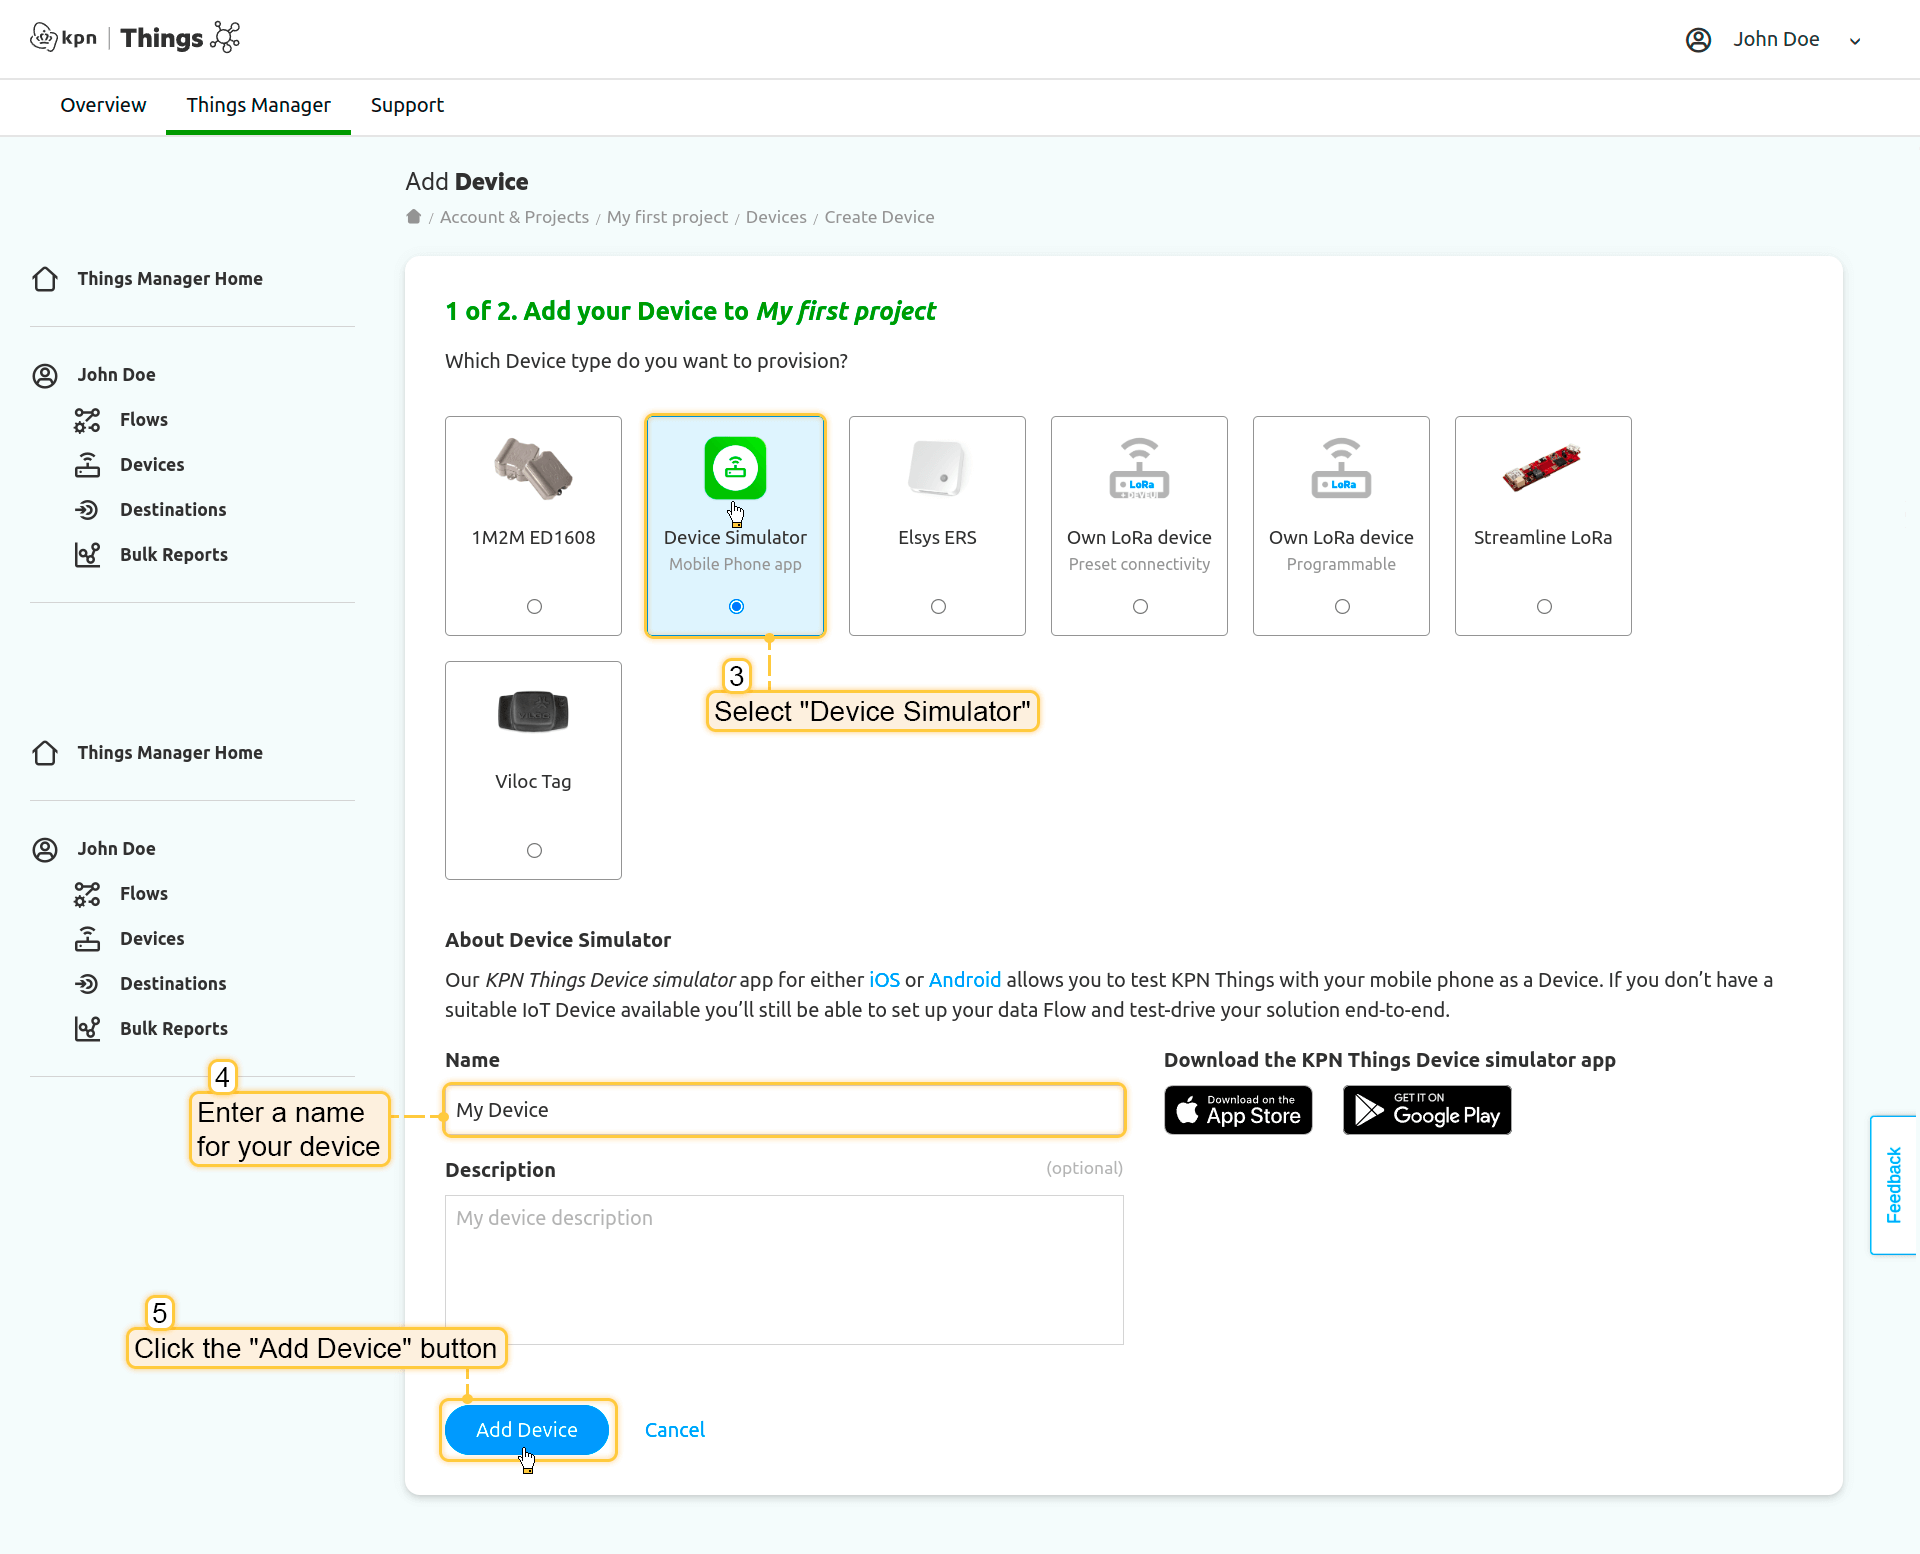Click the Cancel link
The image size is (1920, 1554).
(674, 1430)
